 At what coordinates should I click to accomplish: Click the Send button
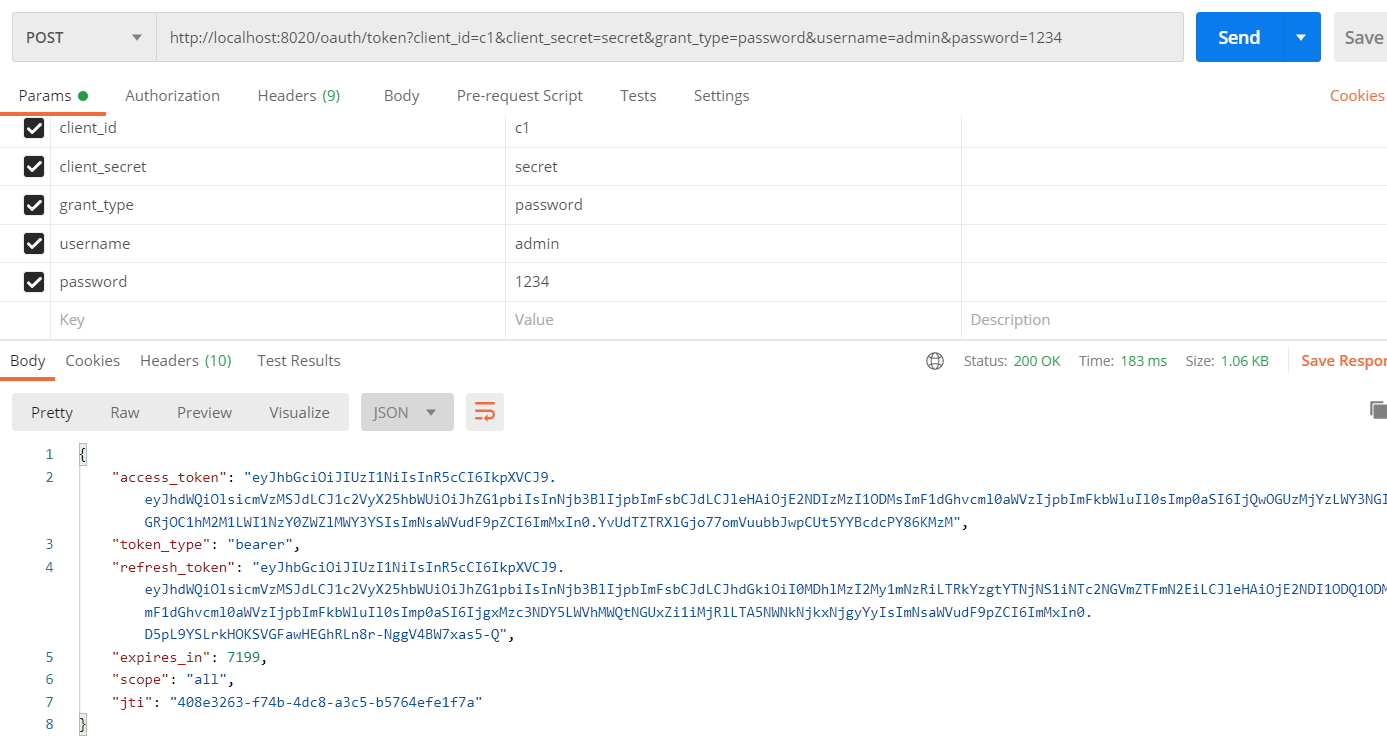[1238, 36]
